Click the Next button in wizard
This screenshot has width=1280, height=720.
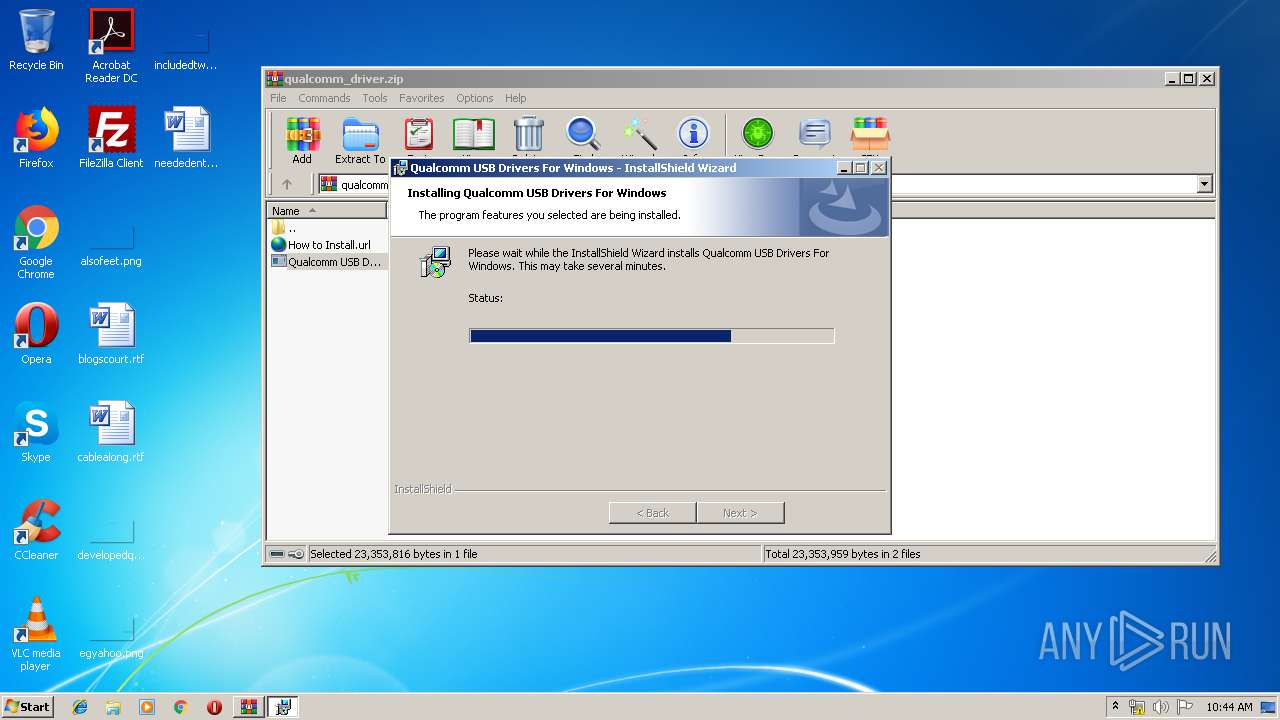[x=740, y=513]
